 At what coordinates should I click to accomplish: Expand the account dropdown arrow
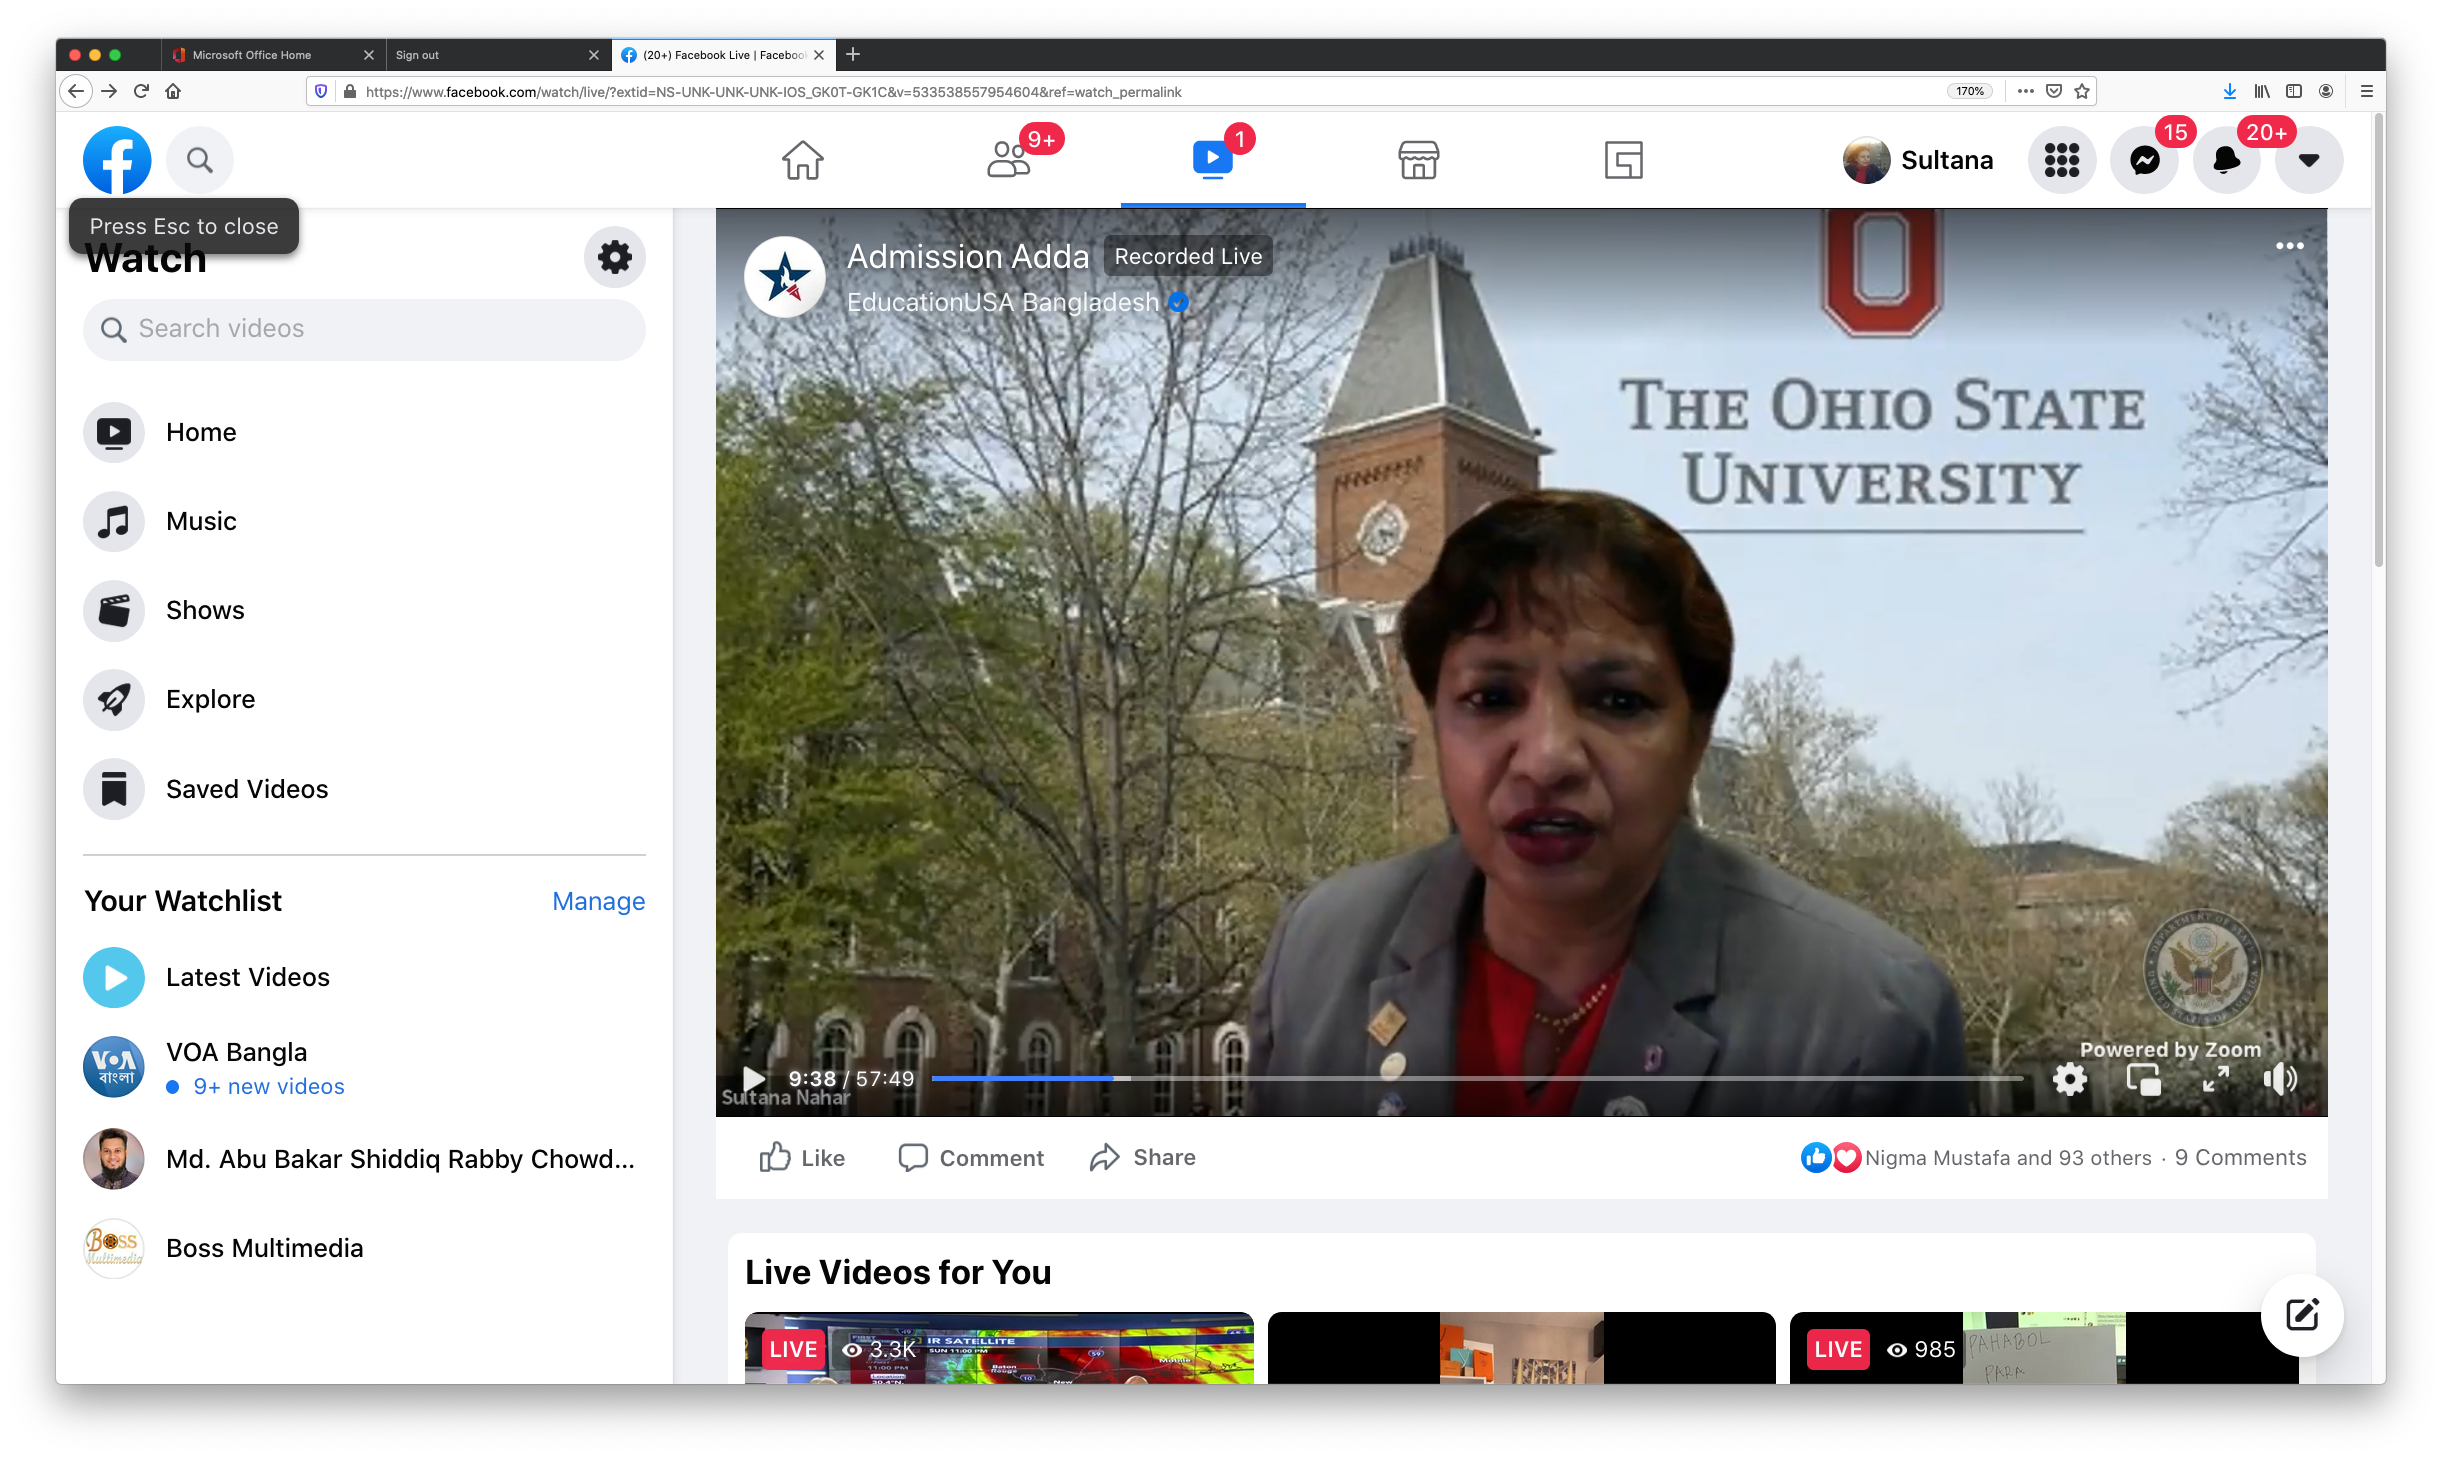2309,160
